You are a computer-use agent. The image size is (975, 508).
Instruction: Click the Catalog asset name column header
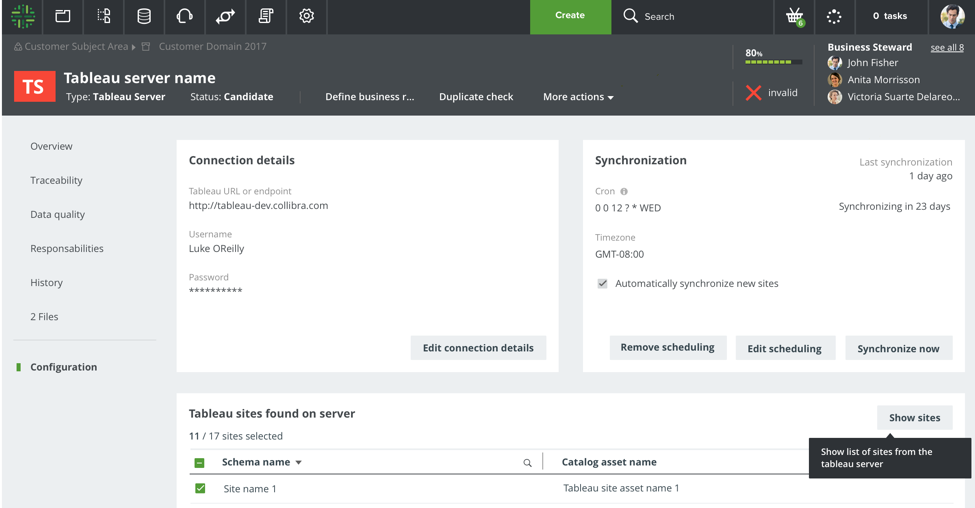point(609,462)
